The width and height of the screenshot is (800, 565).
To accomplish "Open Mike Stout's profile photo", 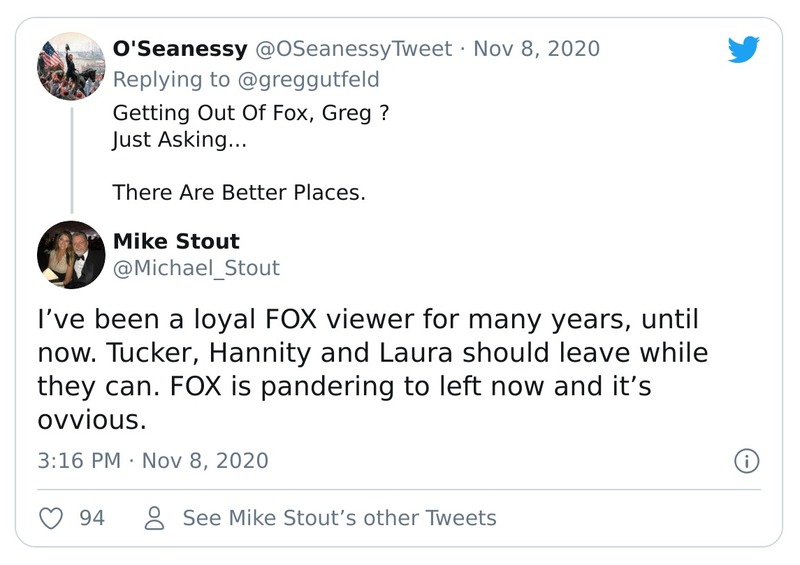I will pos(71,255).
